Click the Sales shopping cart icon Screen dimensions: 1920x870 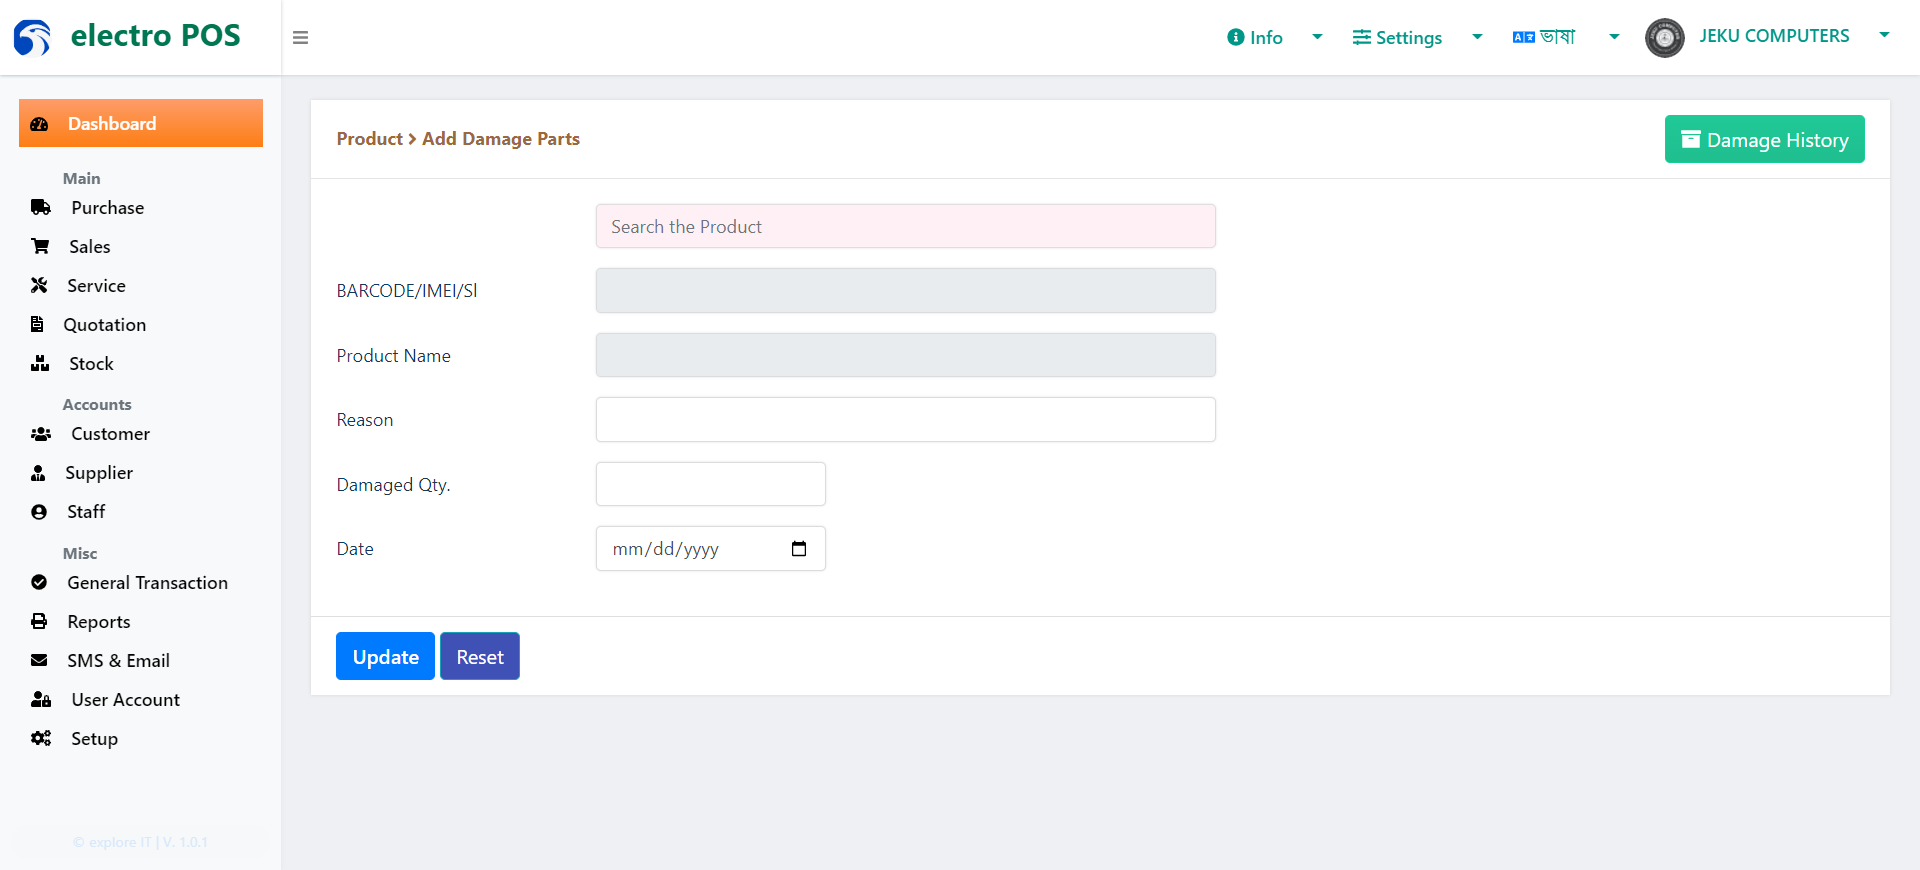click(40, 246)
